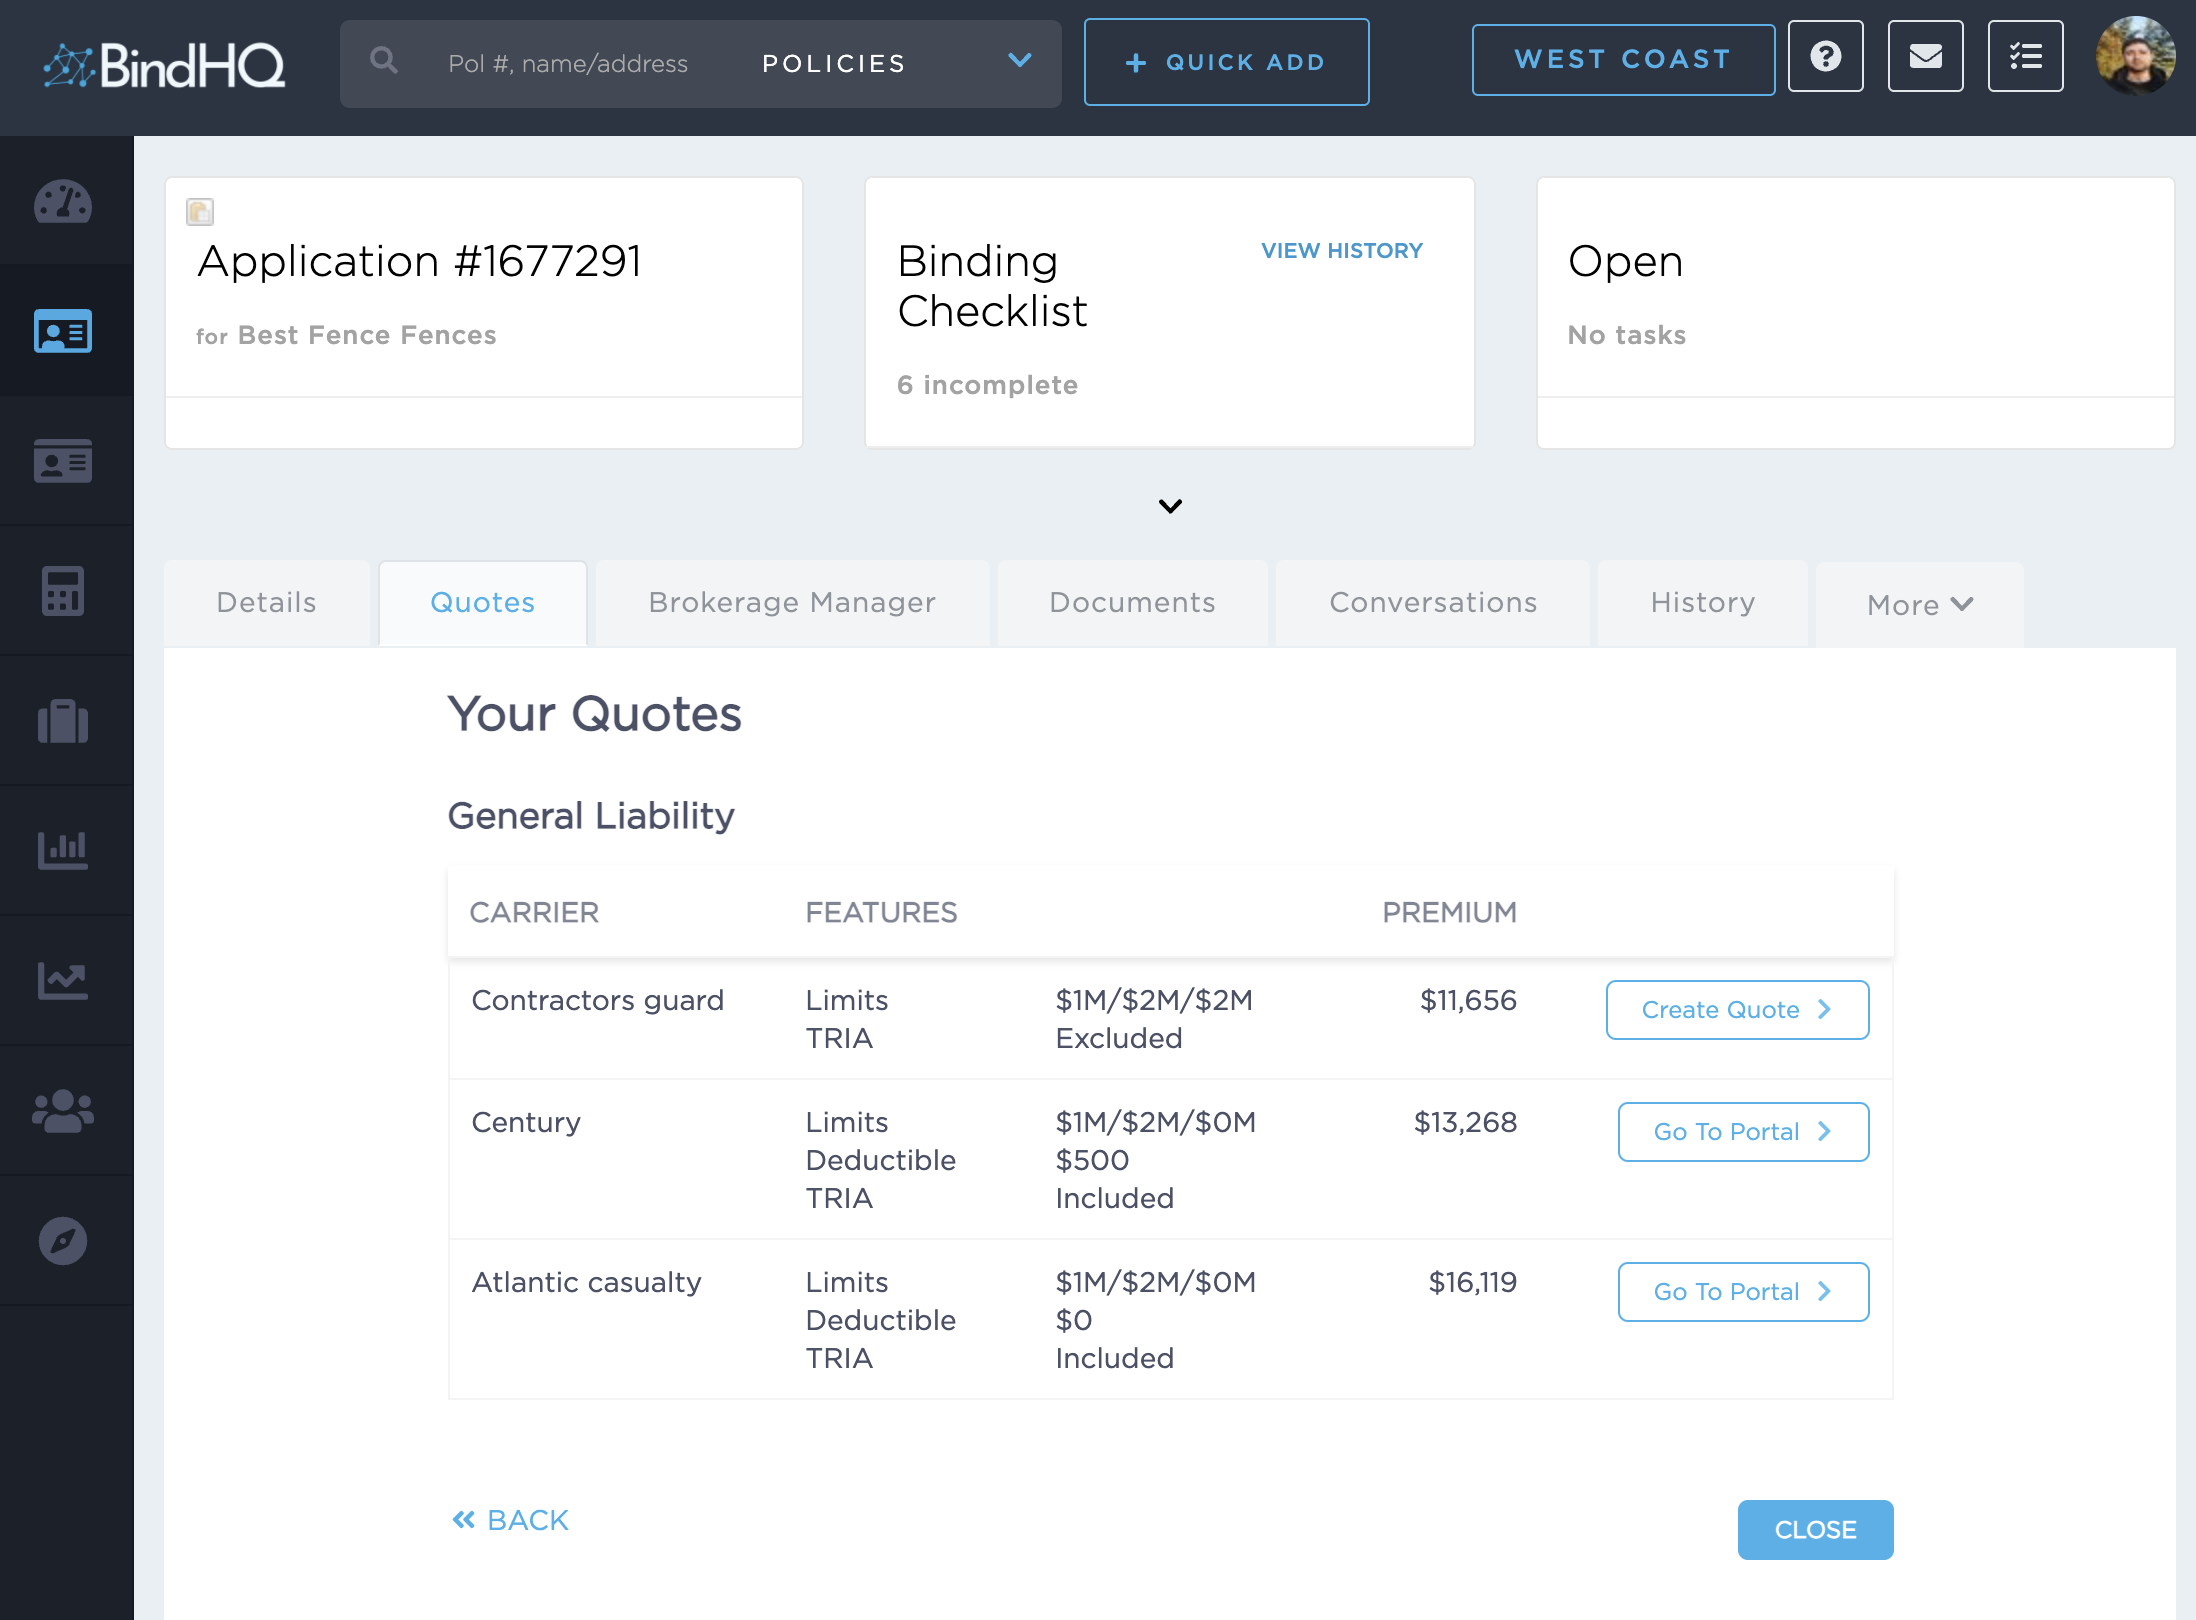
Task: Open the mail envelope icon
Action: point(1926,56)
